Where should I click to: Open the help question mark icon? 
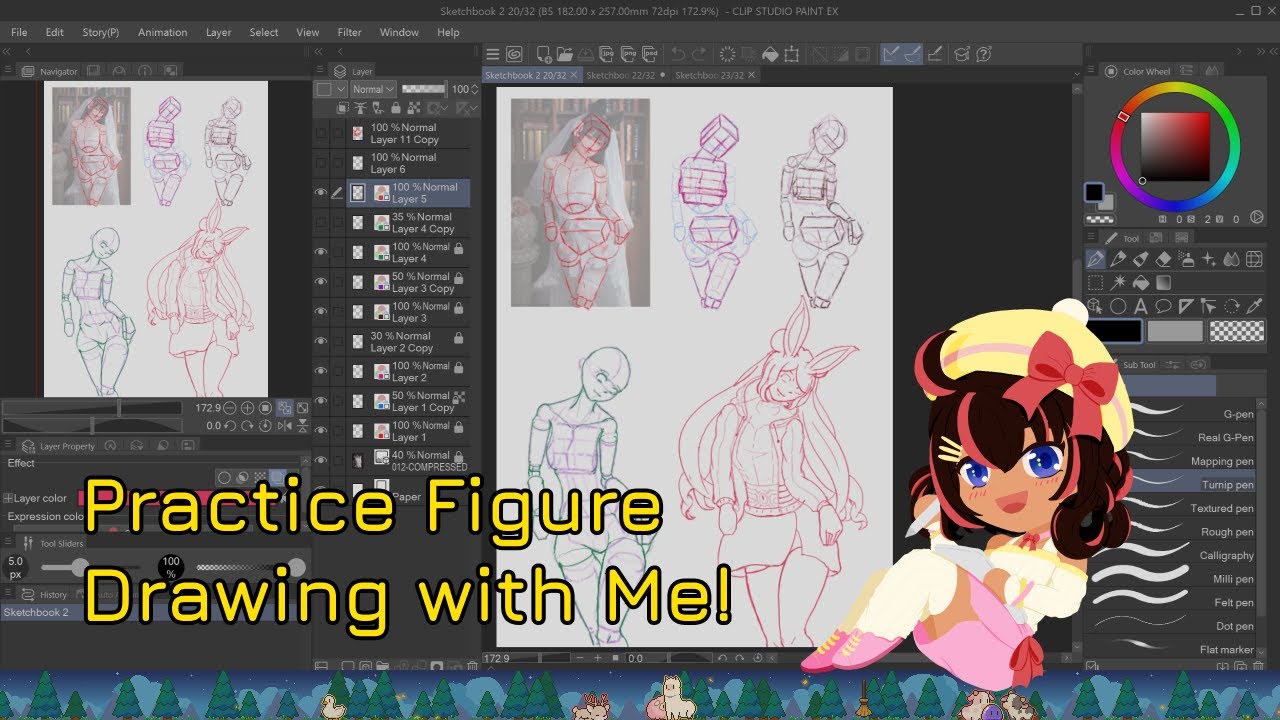(x=984, y=54)
